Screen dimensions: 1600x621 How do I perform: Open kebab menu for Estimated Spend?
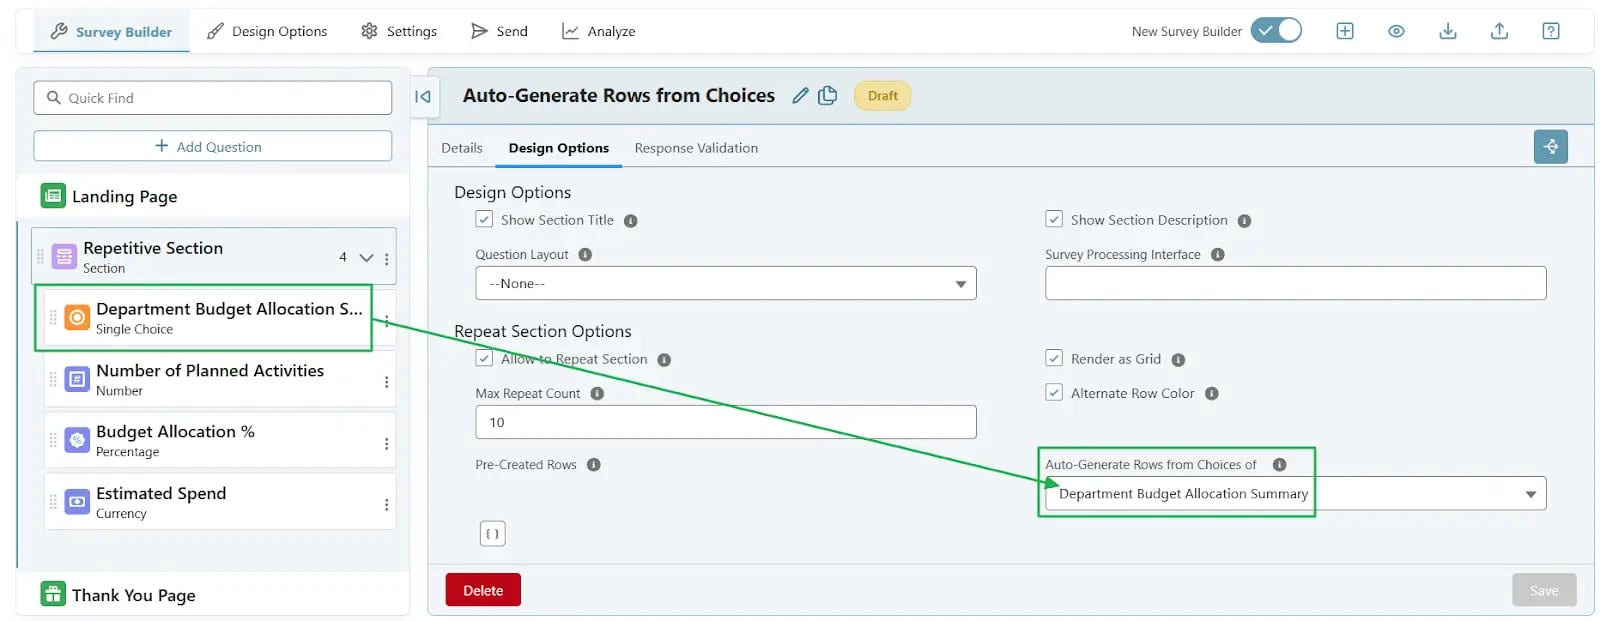click(387, 505)
